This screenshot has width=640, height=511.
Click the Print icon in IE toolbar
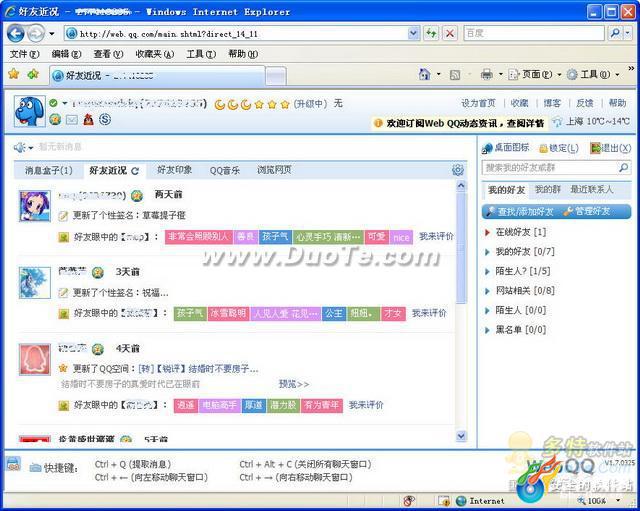tap(487, 74)
